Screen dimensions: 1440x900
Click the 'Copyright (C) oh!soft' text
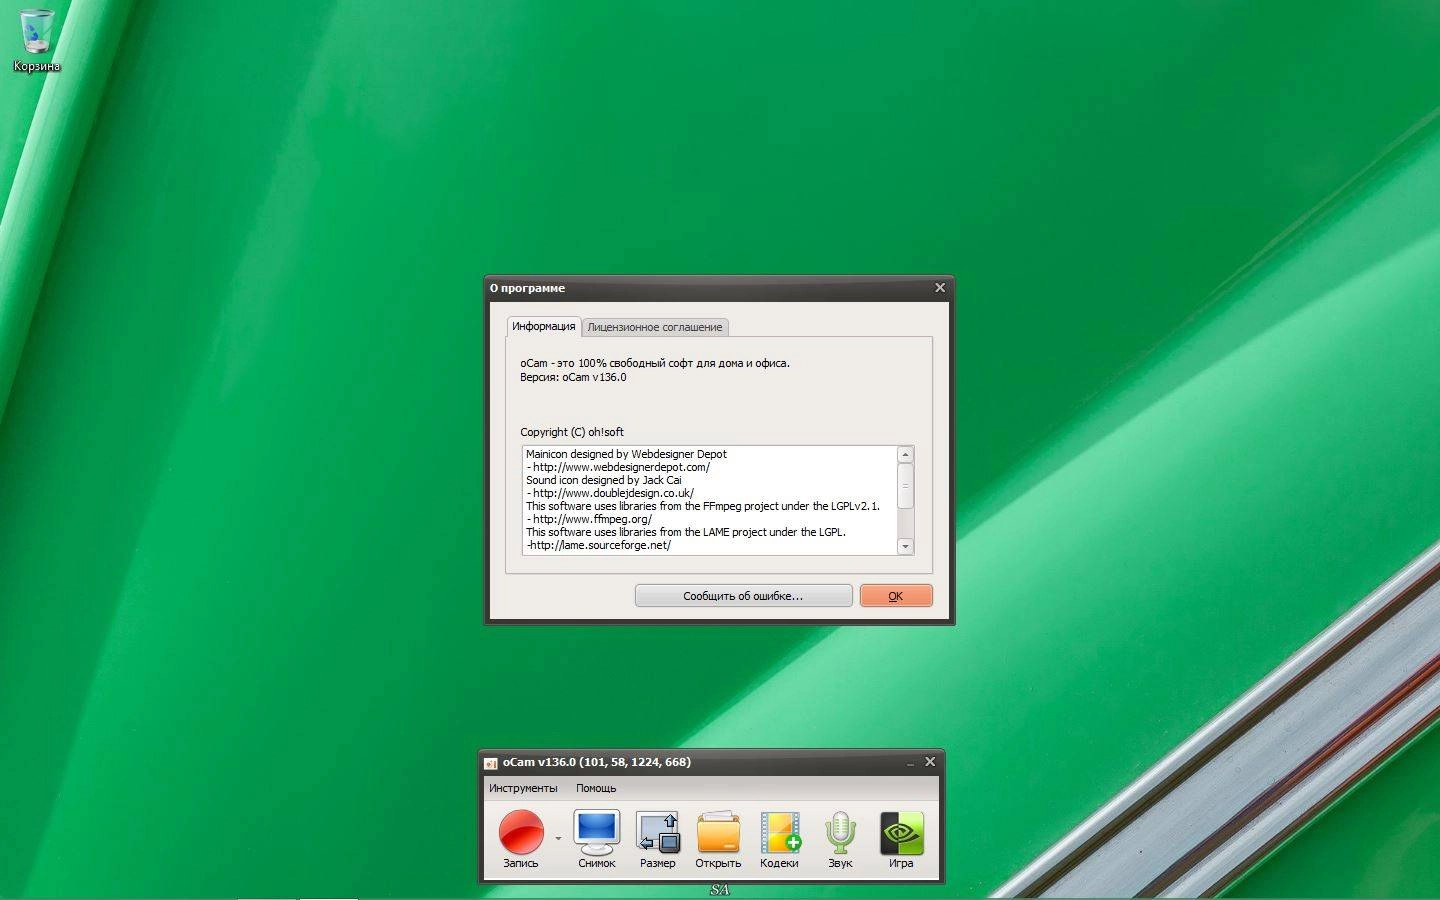tap(572, 432)
